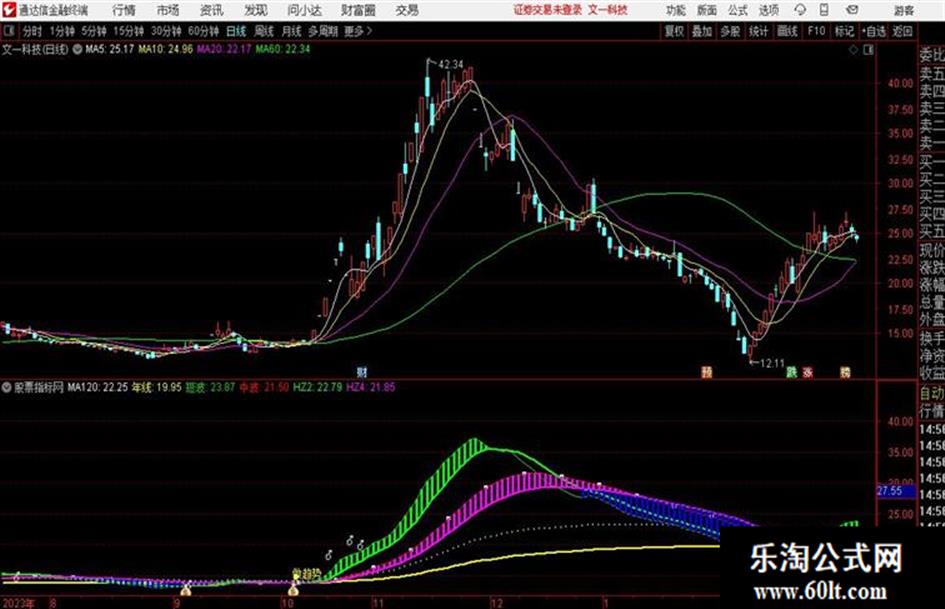Click the diamond icon above price axis
Image resolution: width=945 pixels, height=609 pixels.
point(853,50)
